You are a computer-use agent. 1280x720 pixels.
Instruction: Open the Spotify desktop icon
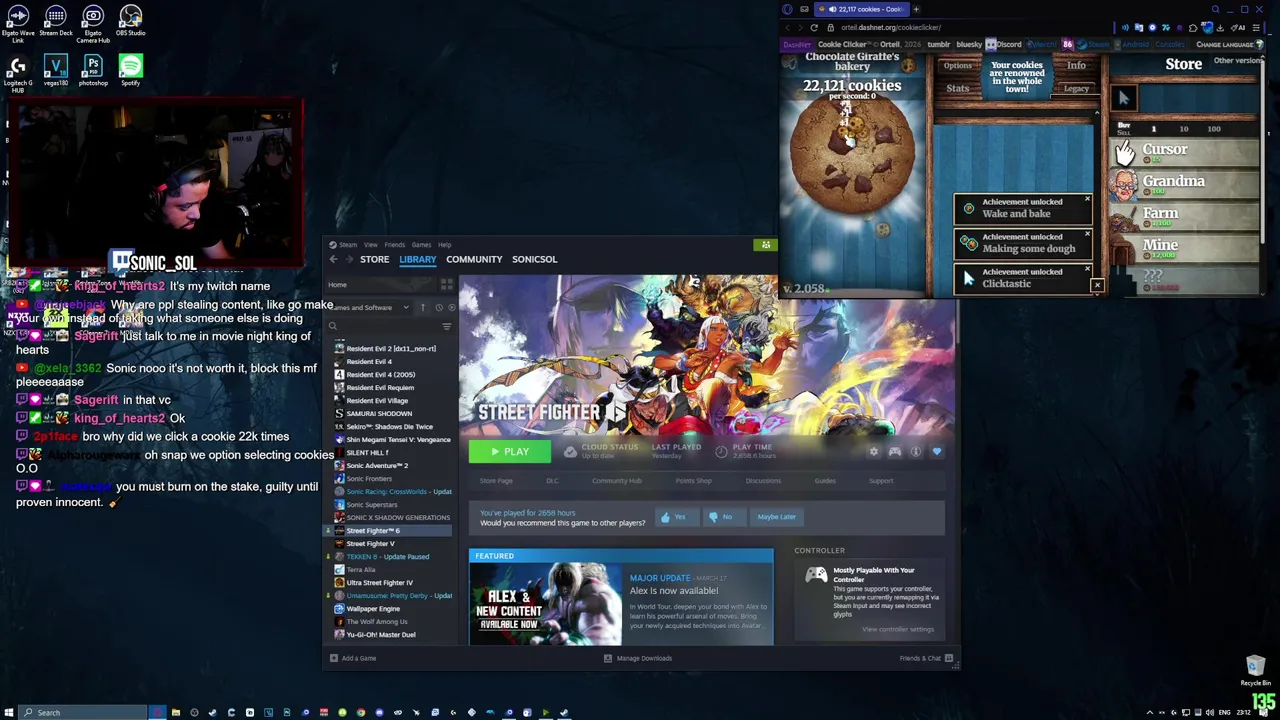pos(130,70)
